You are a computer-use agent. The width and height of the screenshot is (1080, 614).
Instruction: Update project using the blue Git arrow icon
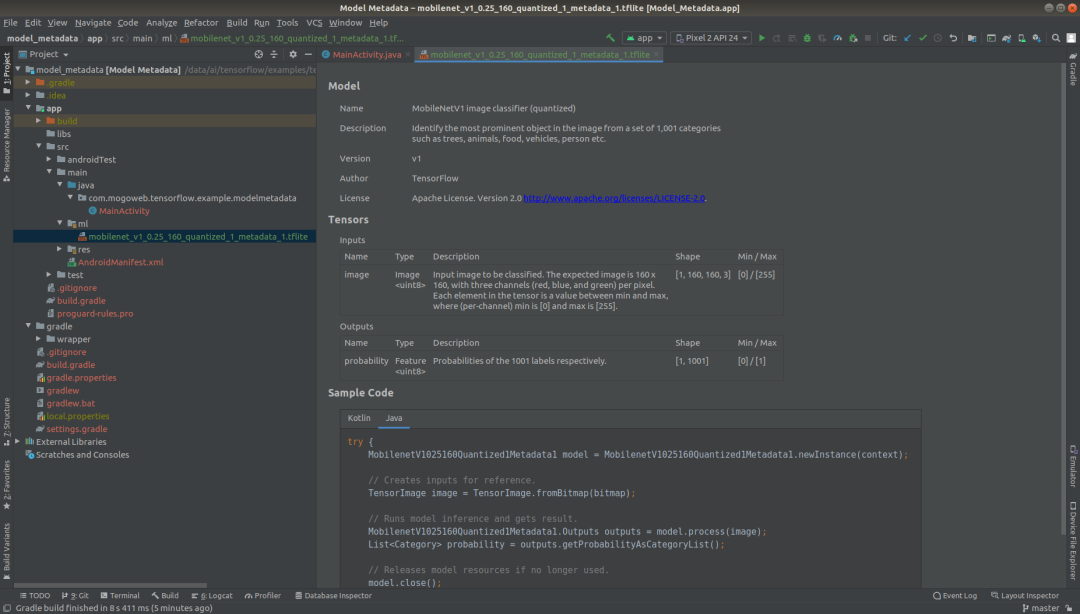coord(908,38)
